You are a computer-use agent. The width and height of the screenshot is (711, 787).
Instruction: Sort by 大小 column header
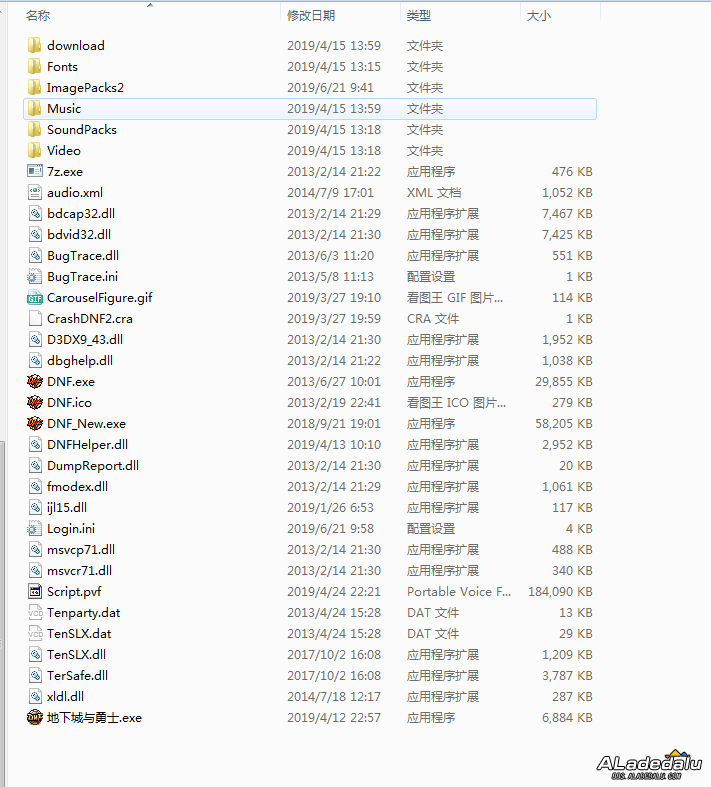[538, 16]
